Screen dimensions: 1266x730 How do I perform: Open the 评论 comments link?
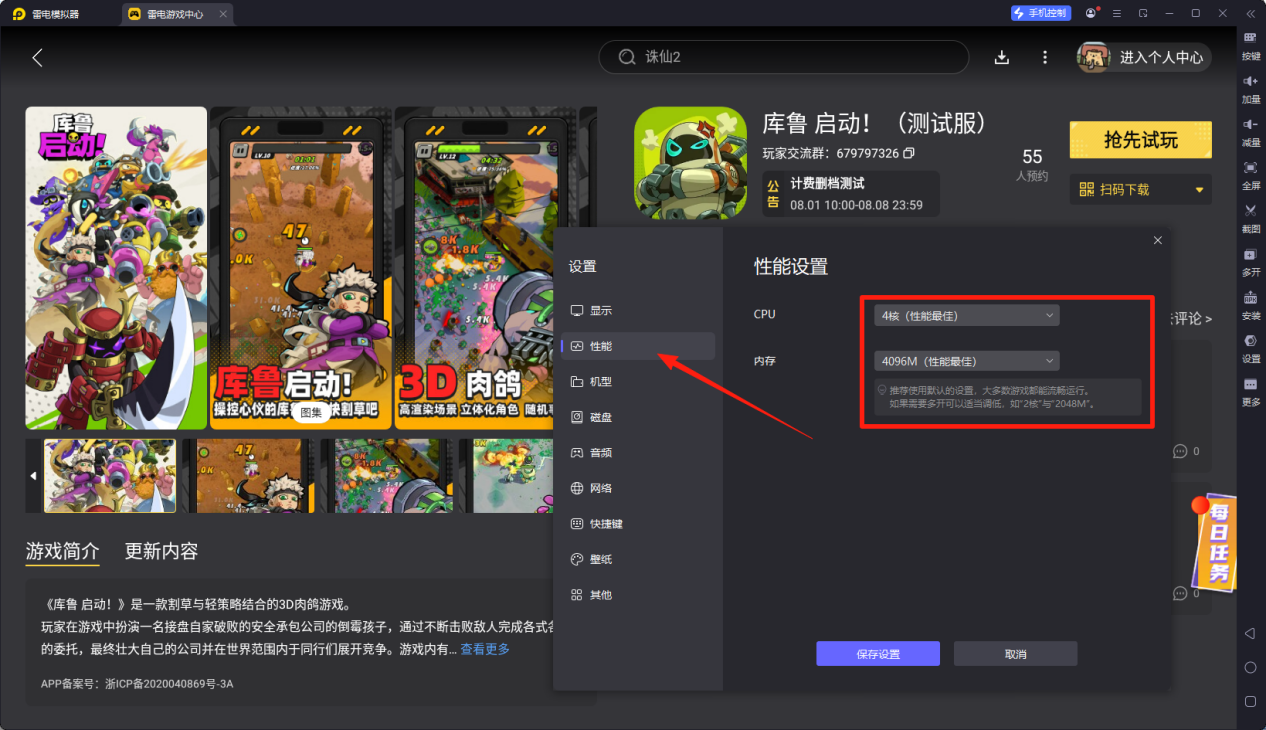(x=1192, y=318)
